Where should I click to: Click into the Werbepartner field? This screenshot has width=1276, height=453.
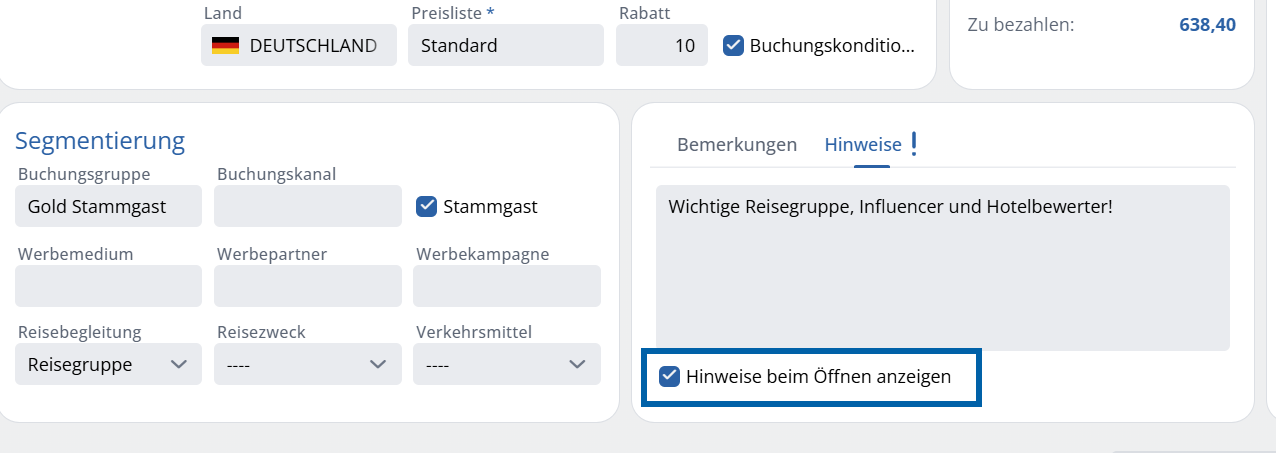(x=307, y=286)
